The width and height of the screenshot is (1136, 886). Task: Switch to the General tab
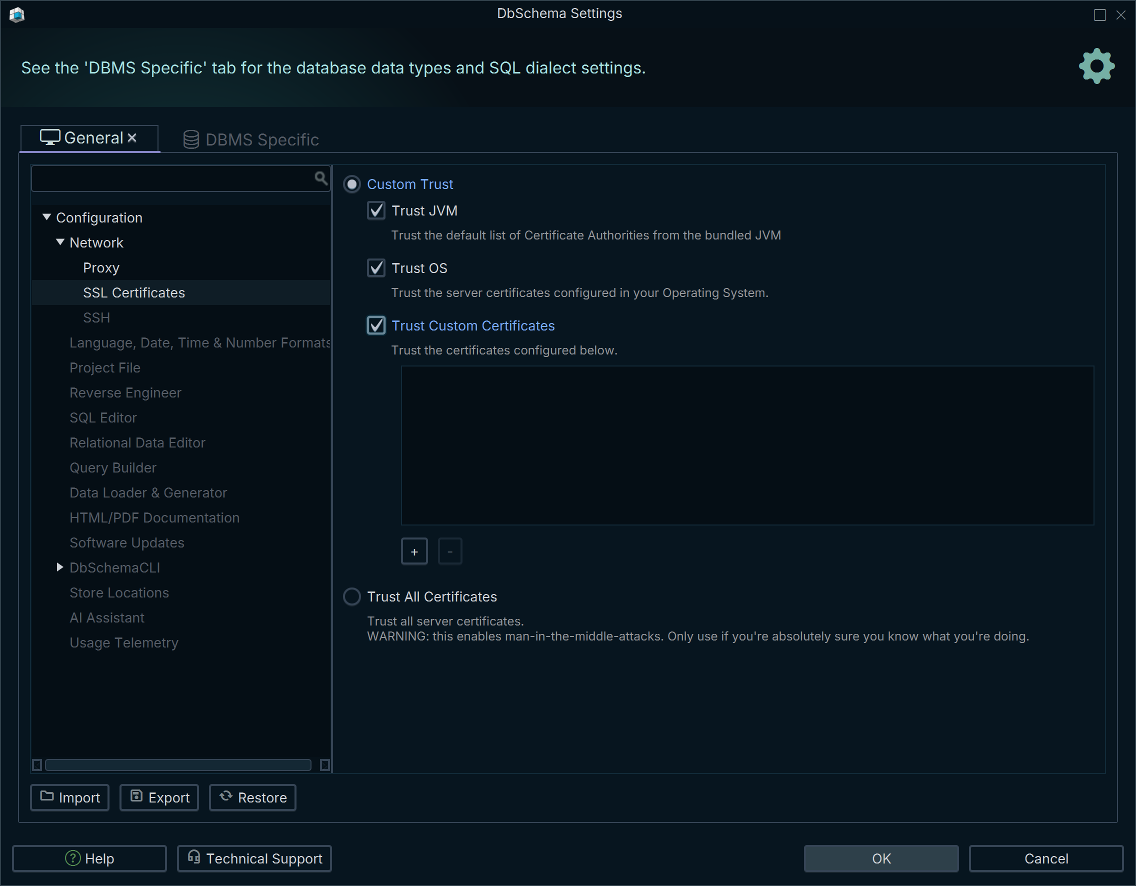[x=90, y=138]
